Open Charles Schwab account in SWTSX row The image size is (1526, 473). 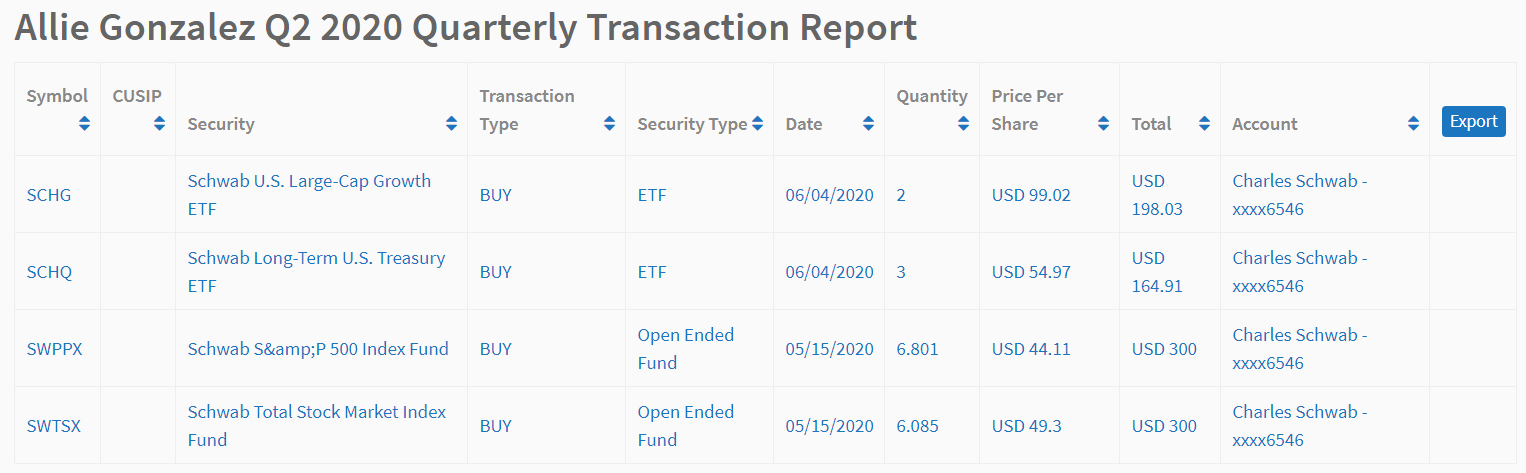[1300, 426]
